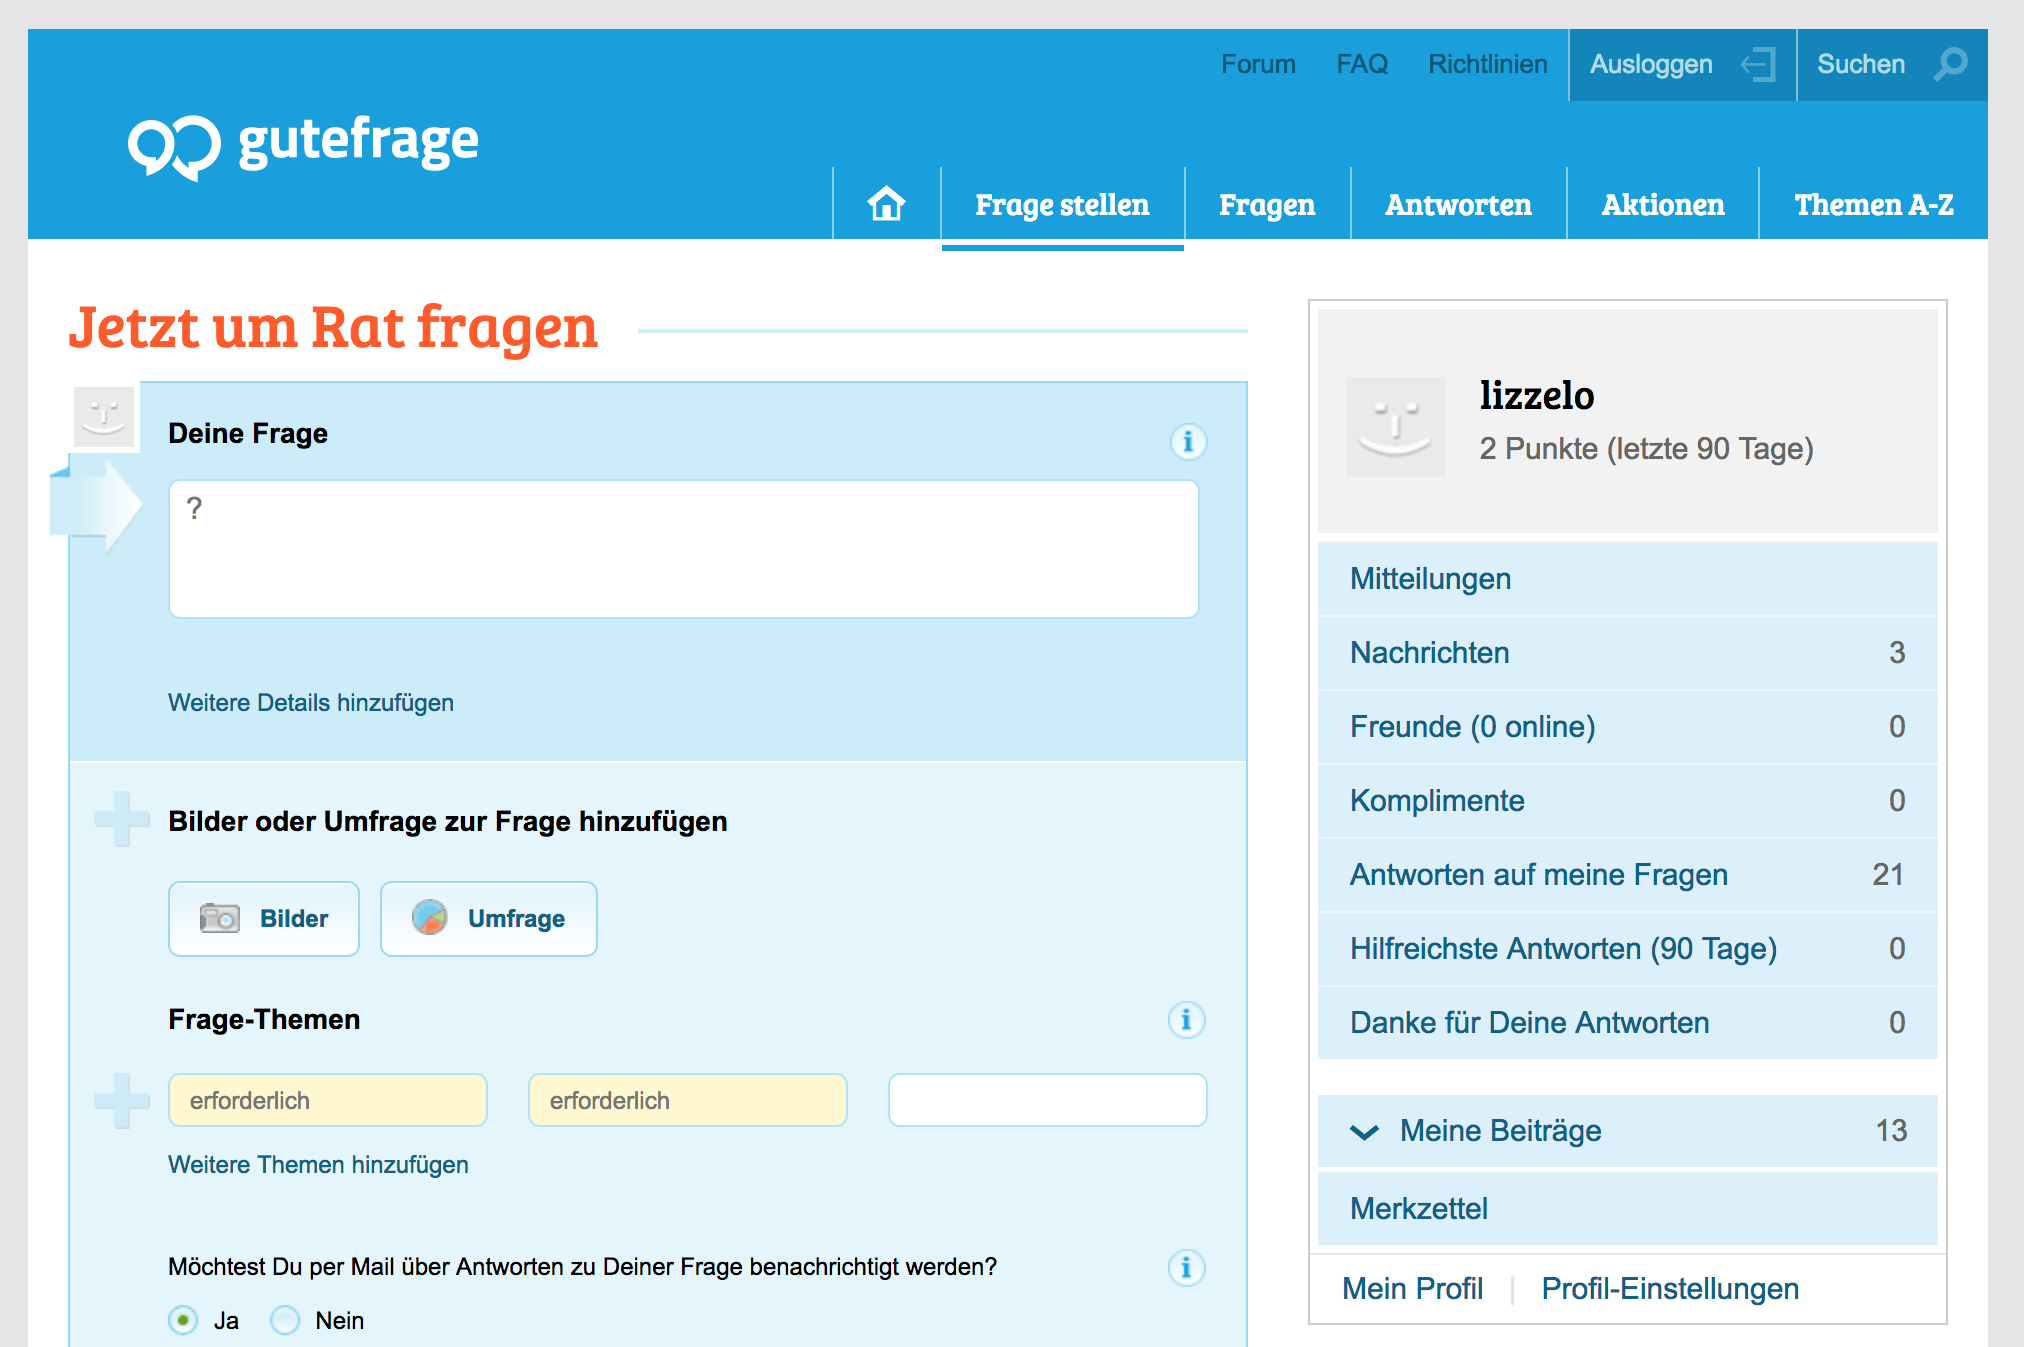This screenshot has height=1347, width=2024.
Task: Open Nachrichten in sidebar
Action: (1429, 652)
